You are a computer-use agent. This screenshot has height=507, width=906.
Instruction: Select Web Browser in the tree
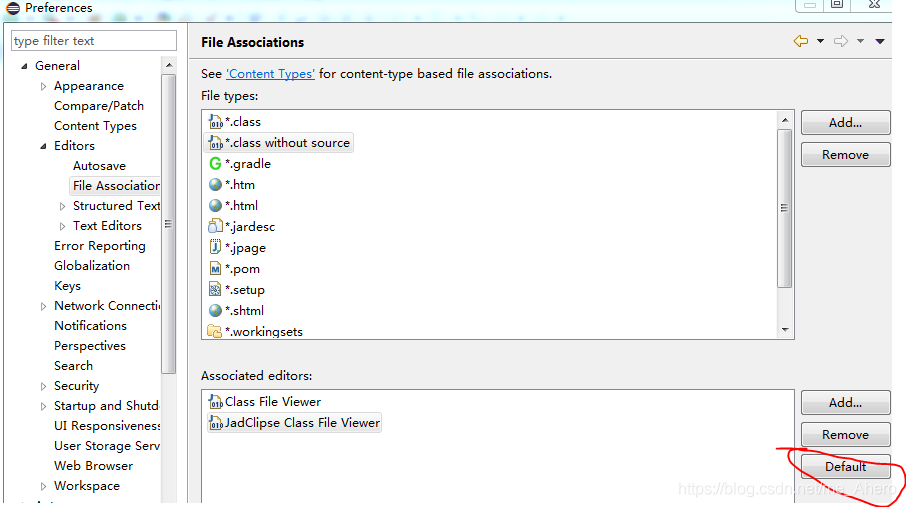tap(94, 466)
